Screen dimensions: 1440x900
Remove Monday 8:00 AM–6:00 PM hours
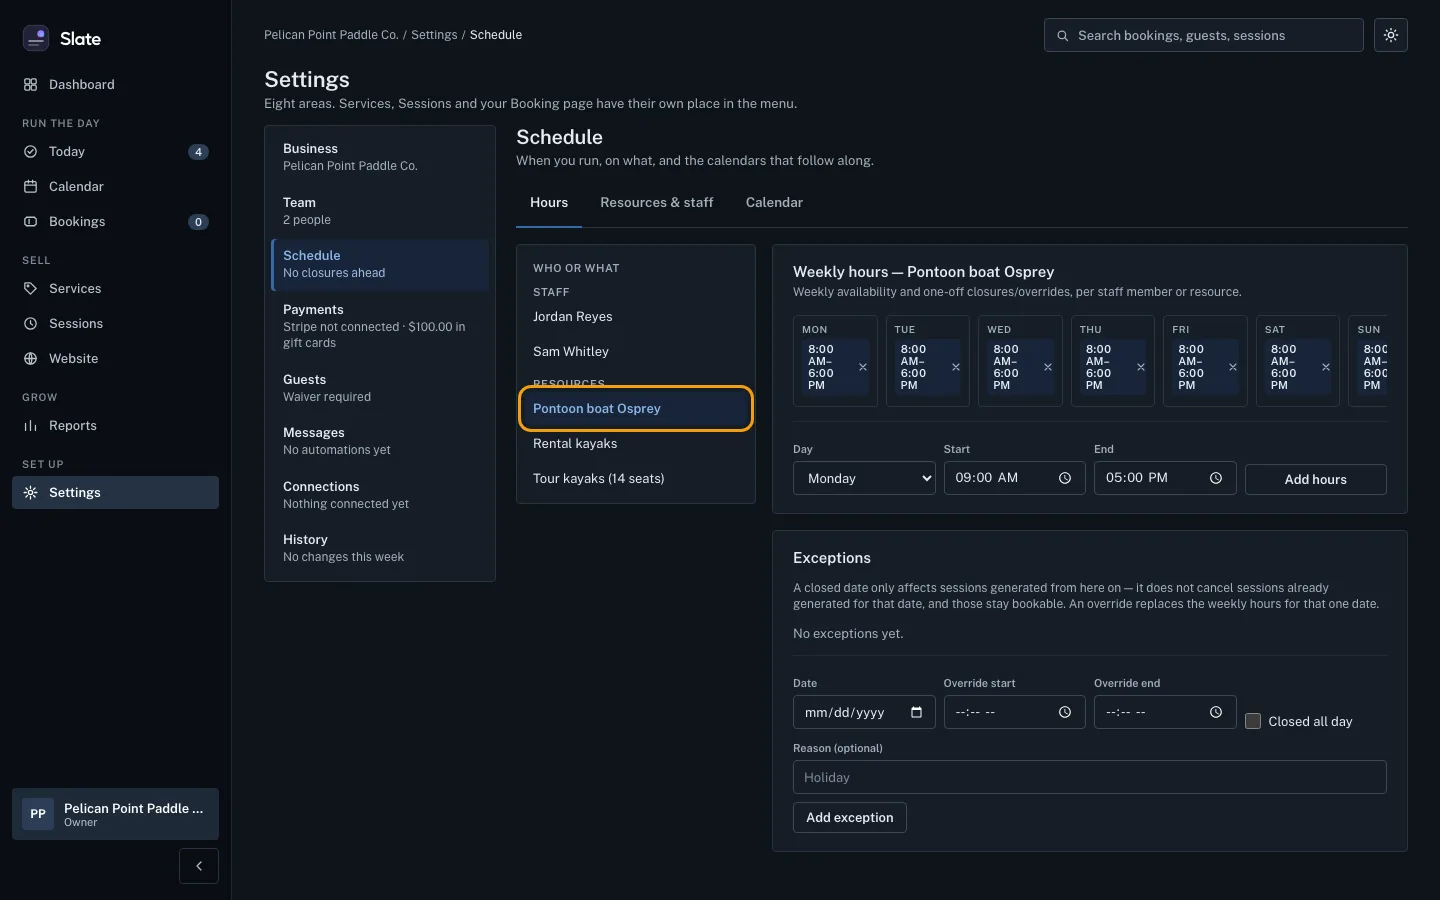(x=863, y=367)
